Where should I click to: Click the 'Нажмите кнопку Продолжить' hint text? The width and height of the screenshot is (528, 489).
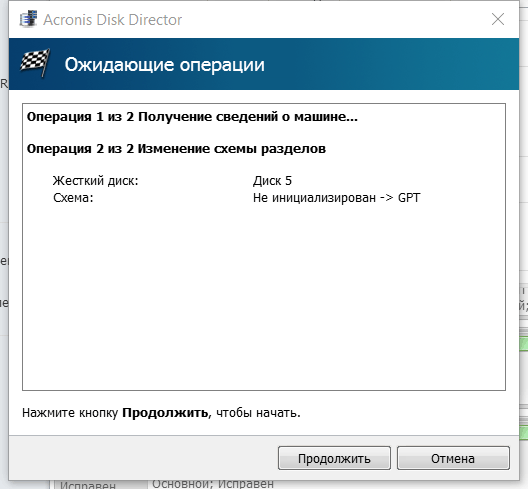(161, 413)
